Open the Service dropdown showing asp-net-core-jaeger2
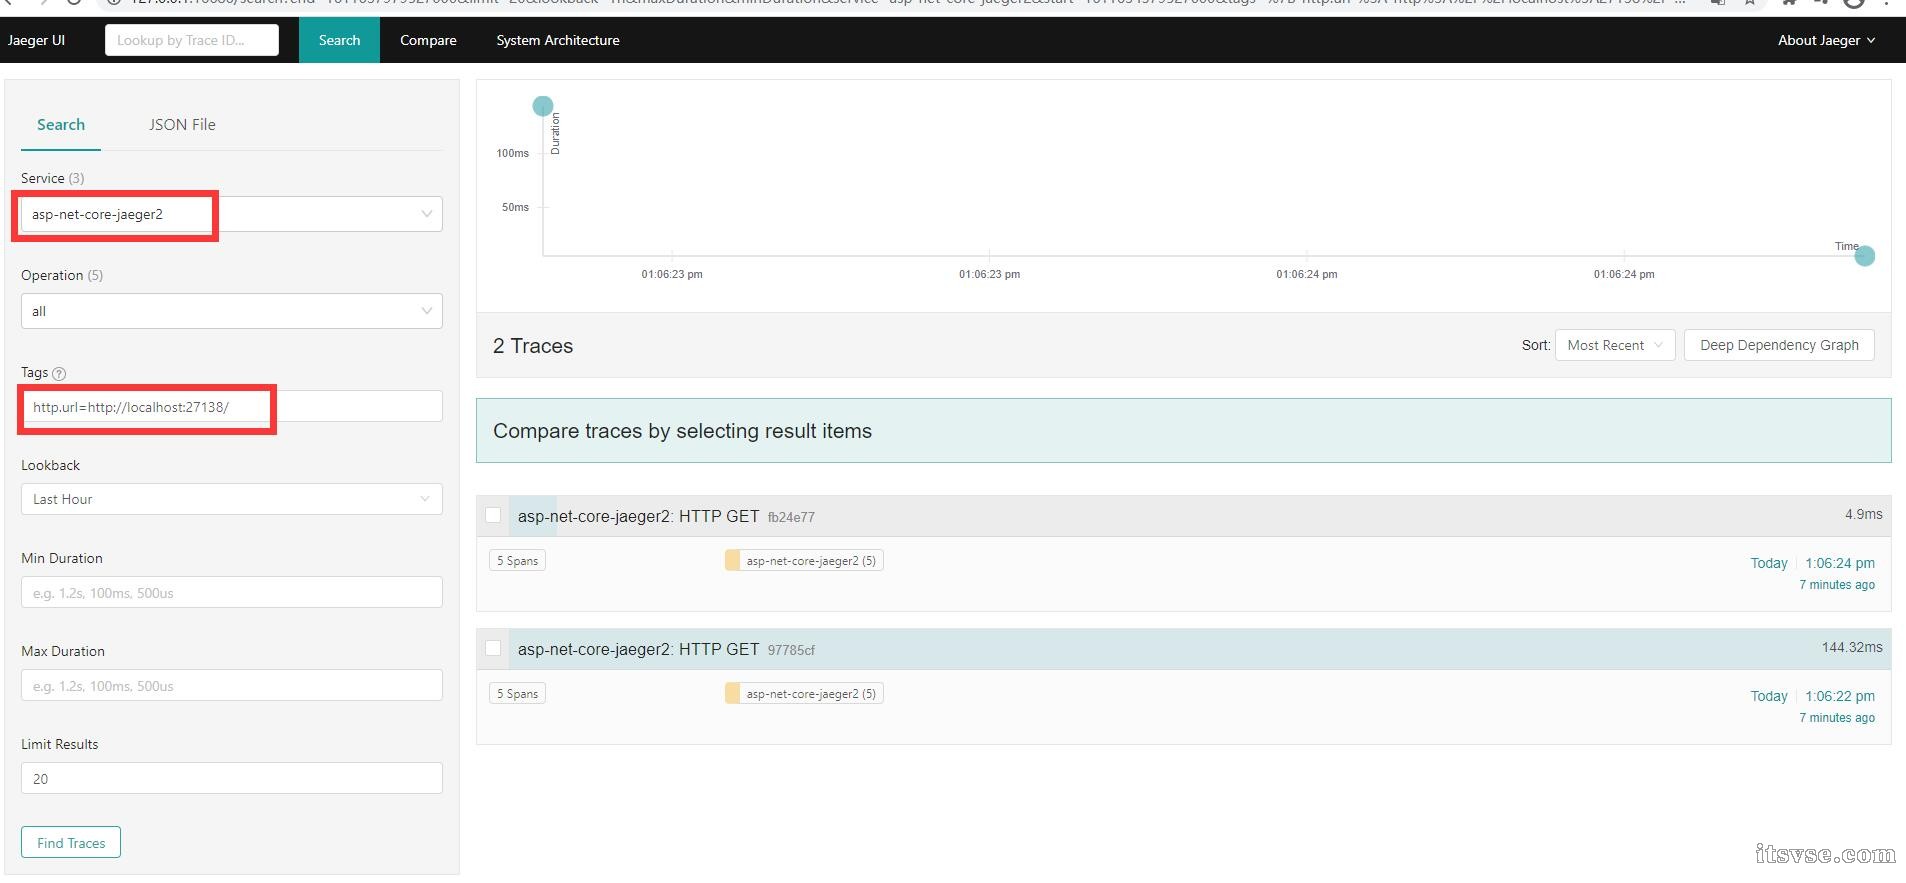This screenshot has height=883, width=1906. click(x=231, y=214)
